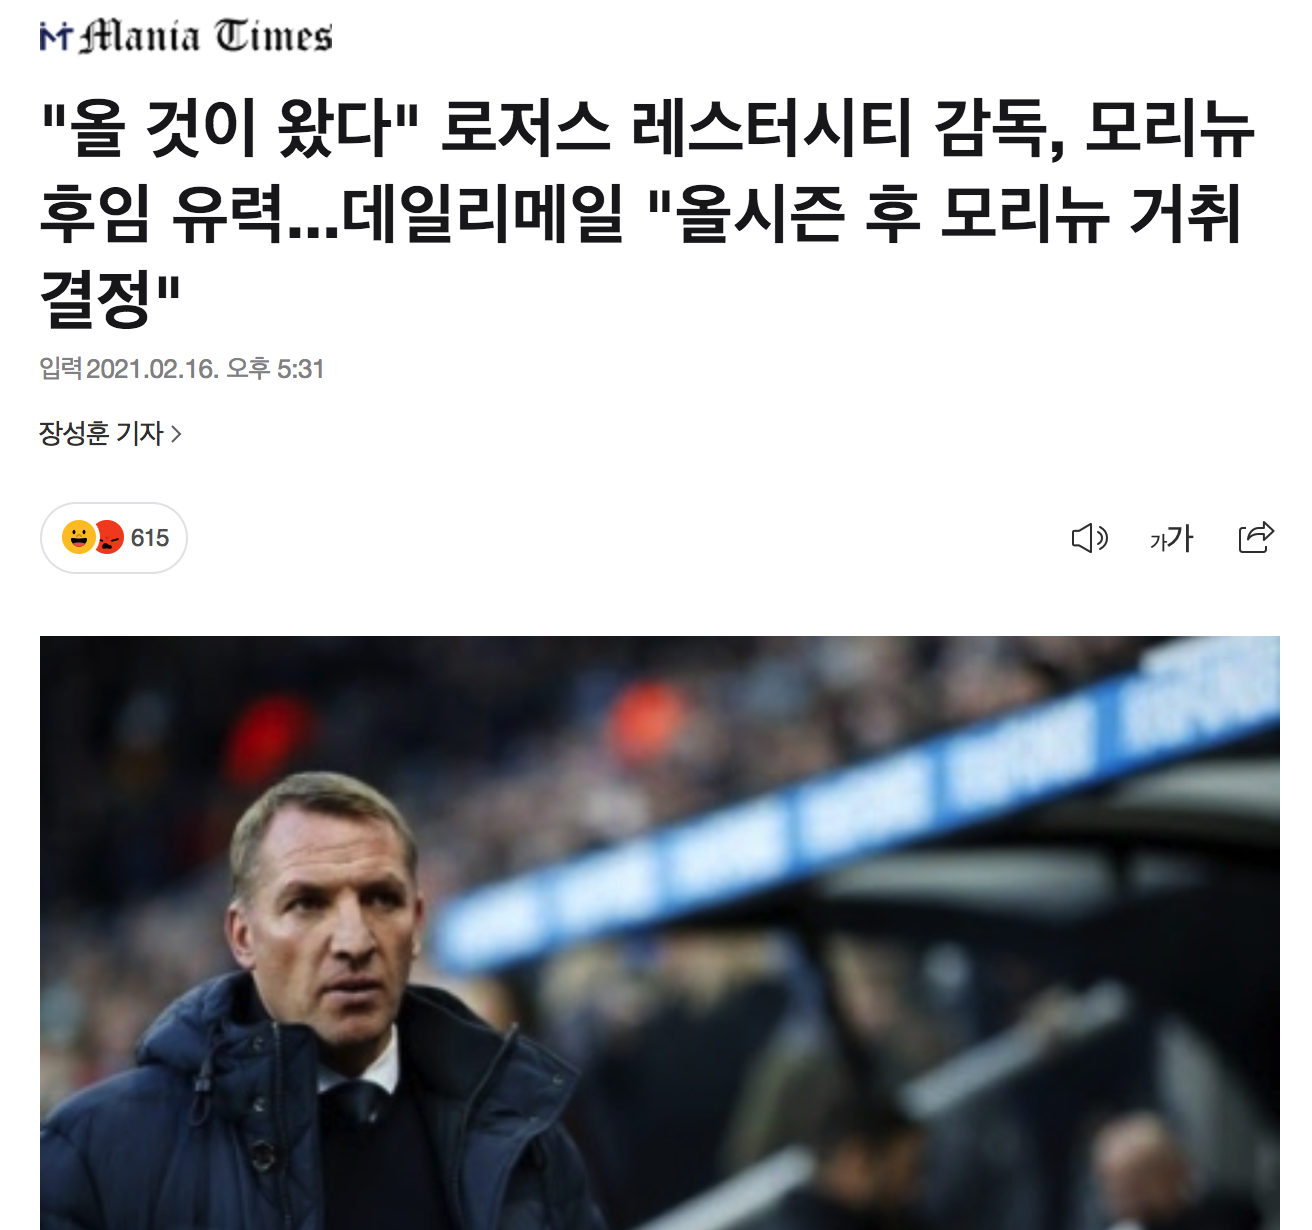Open the article photo of the manager
Image resolution: width=1312 pixels, height=1230 pixels.
click(x=660, y=933)
